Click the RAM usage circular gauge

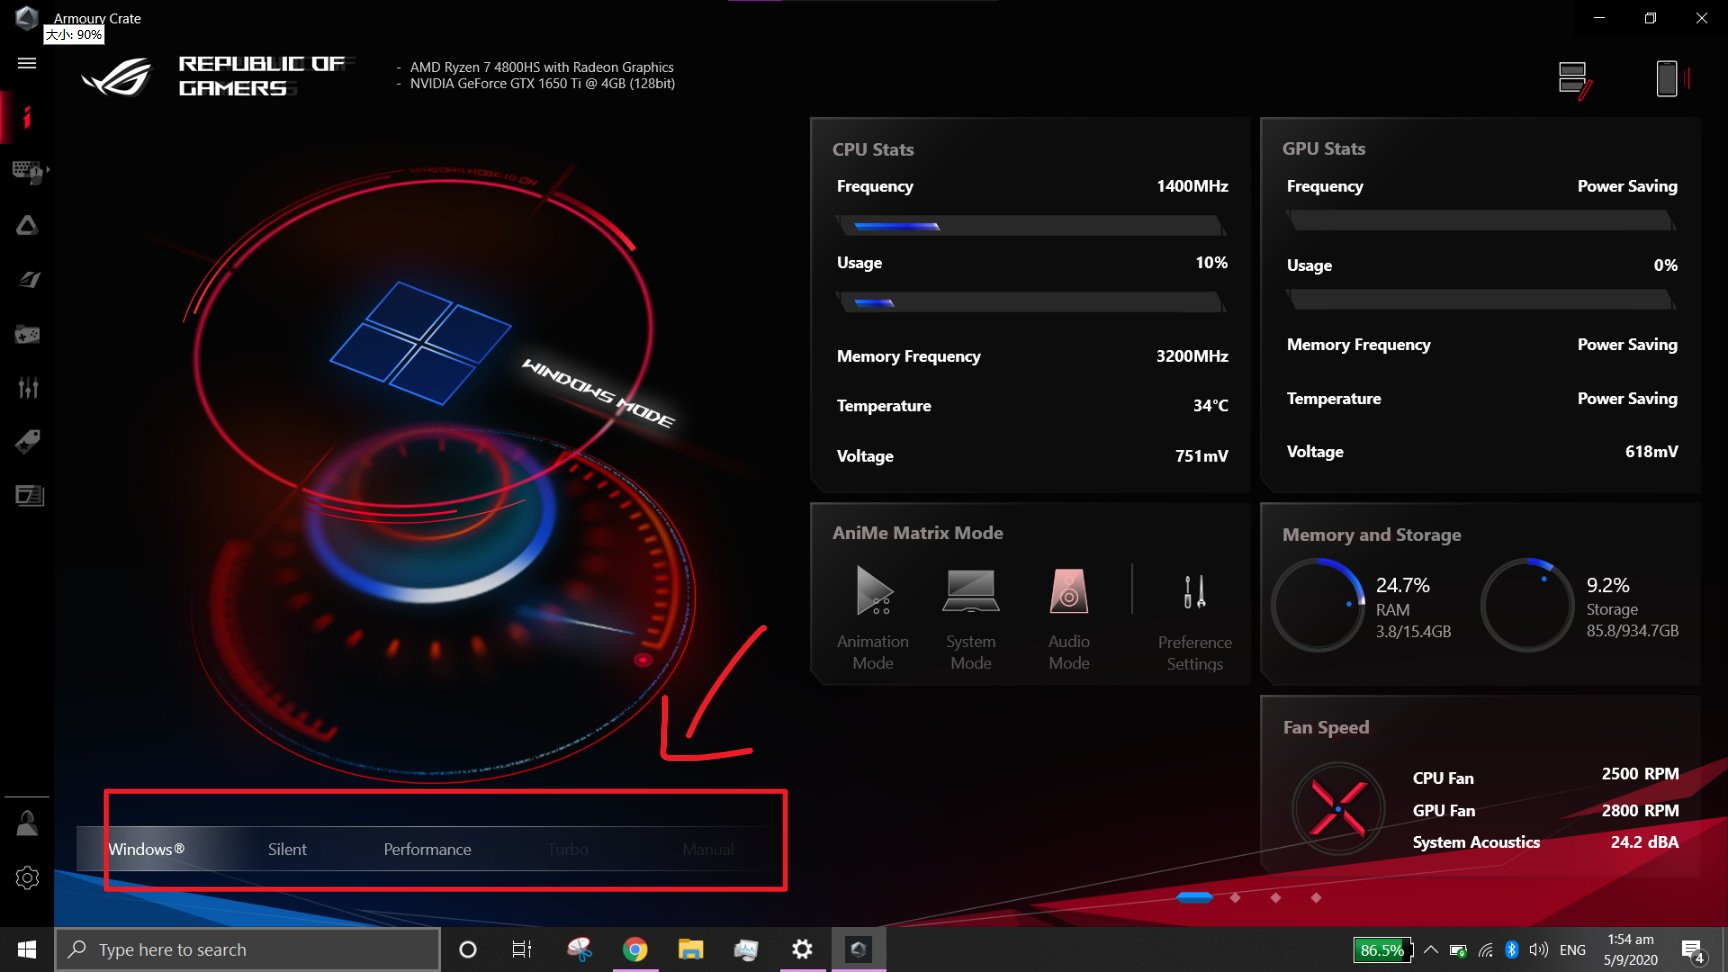point(1318,605)
